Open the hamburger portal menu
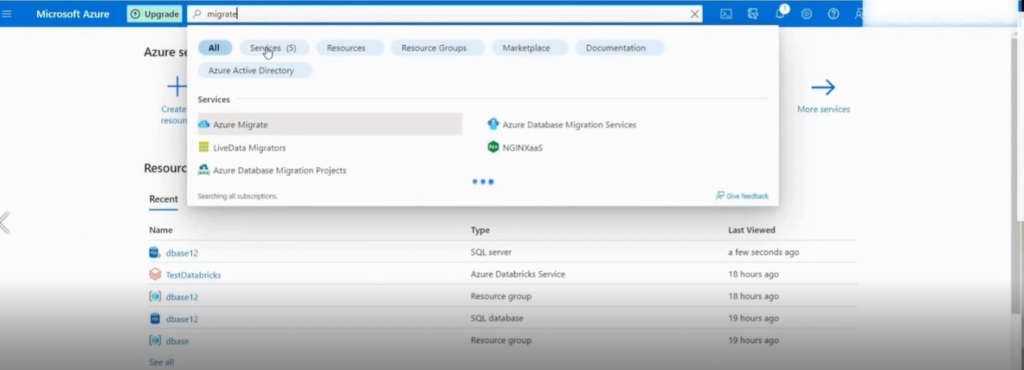Viewport: 1024px width, 370px height. coord(7,14)
